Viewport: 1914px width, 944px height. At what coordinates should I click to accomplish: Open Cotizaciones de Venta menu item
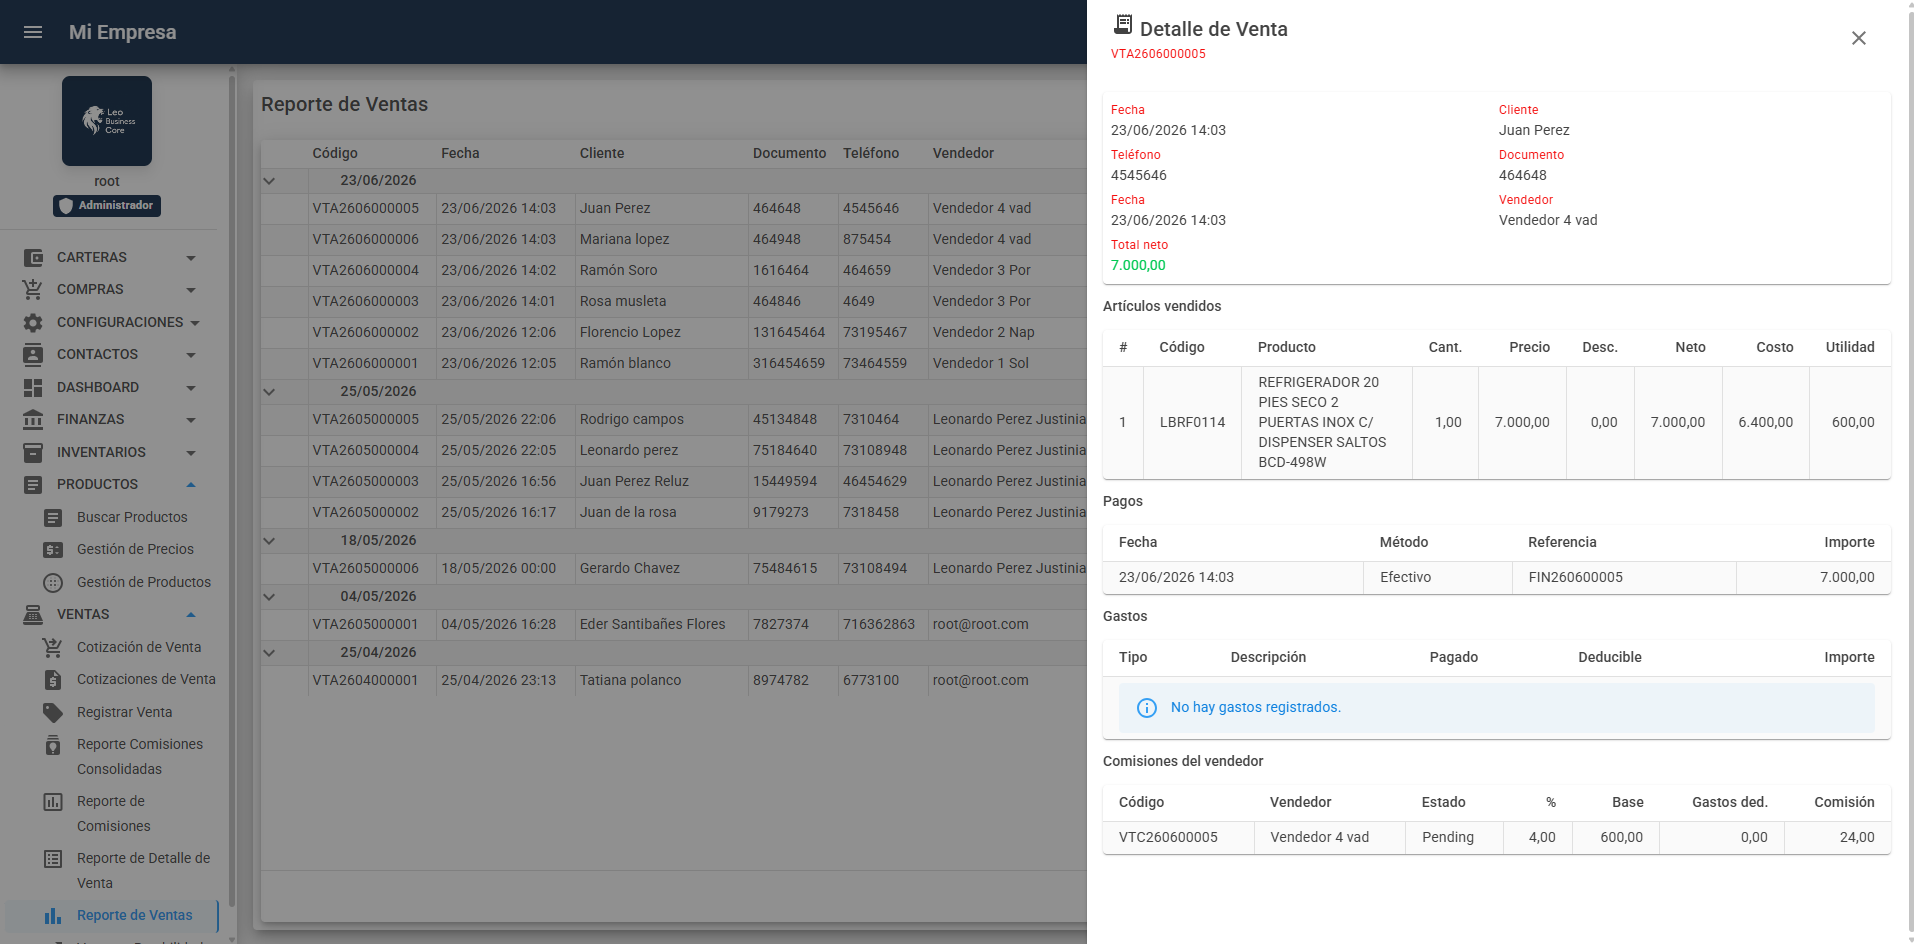click(146, 680)
